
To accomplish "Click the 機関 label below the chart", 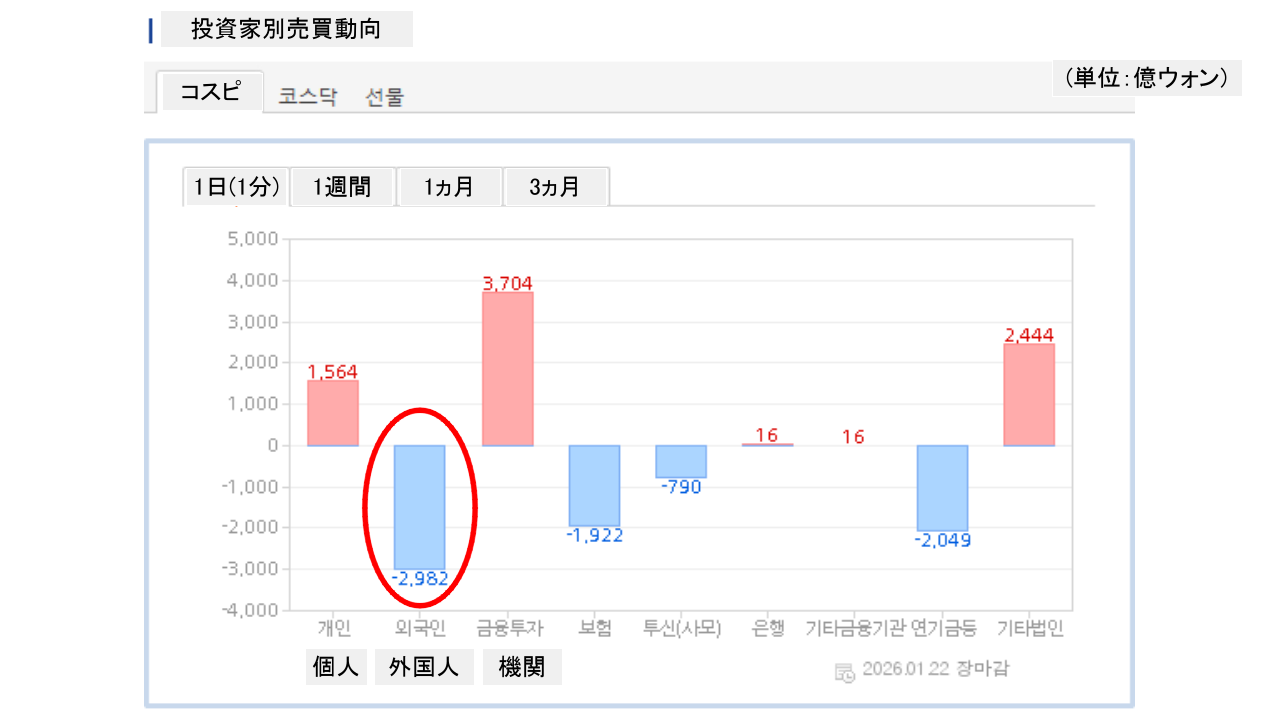I will click(522, 667).
